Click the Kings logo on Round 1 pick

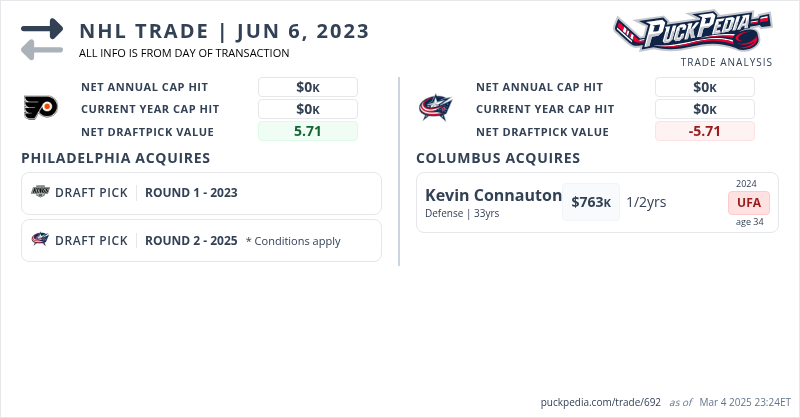[x=40, y=193]
